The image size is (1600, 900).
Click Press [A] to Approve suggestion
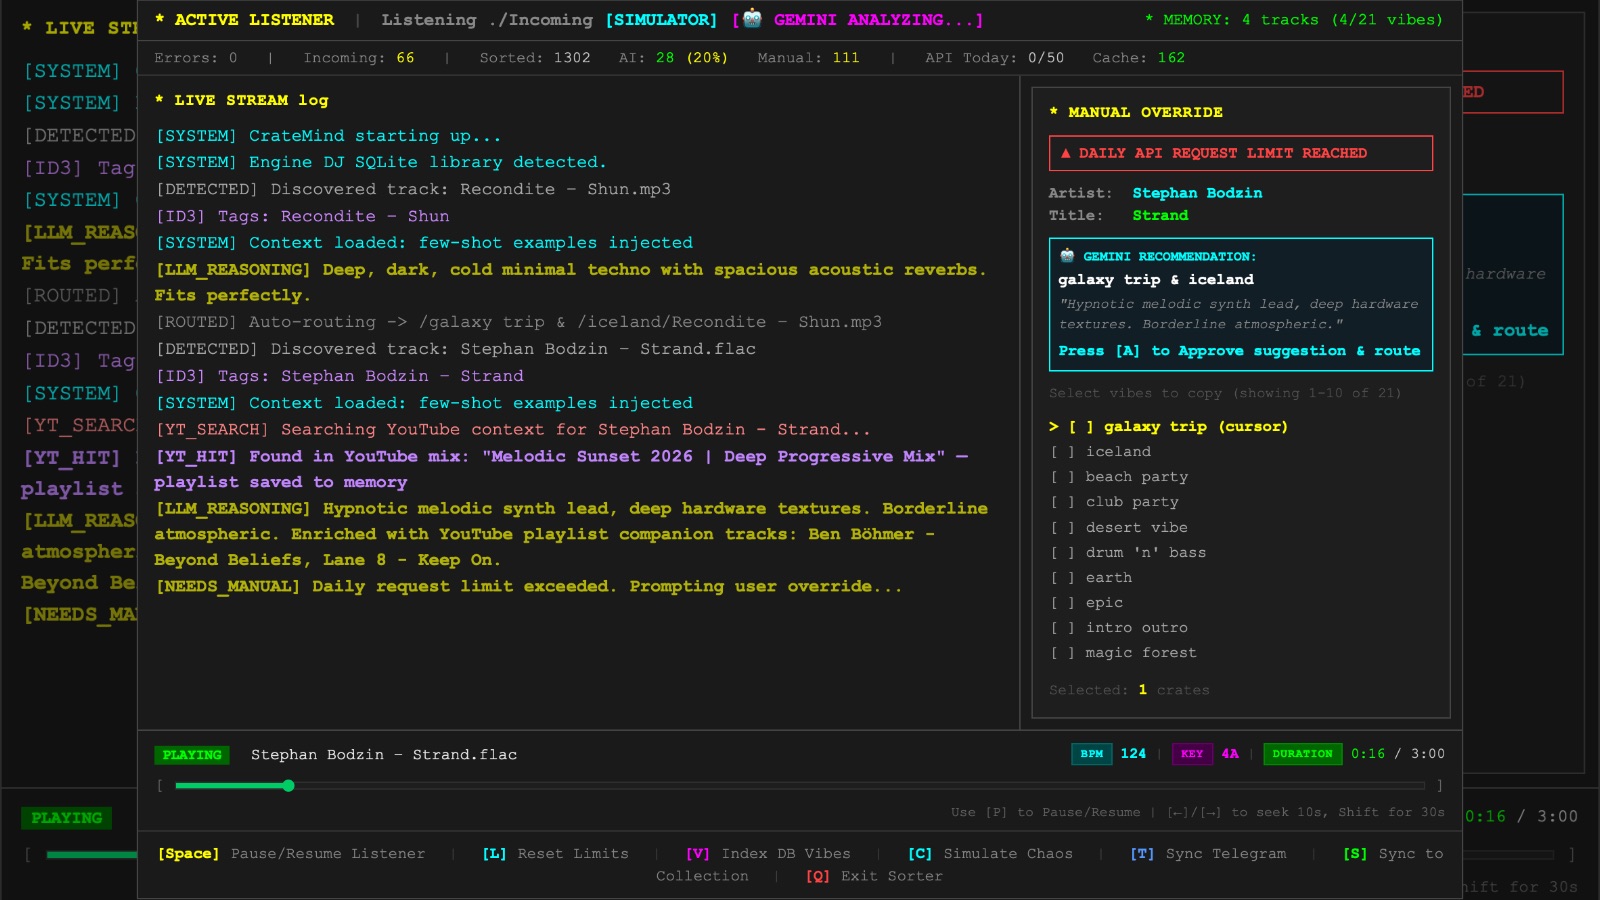pos(1239,351)
